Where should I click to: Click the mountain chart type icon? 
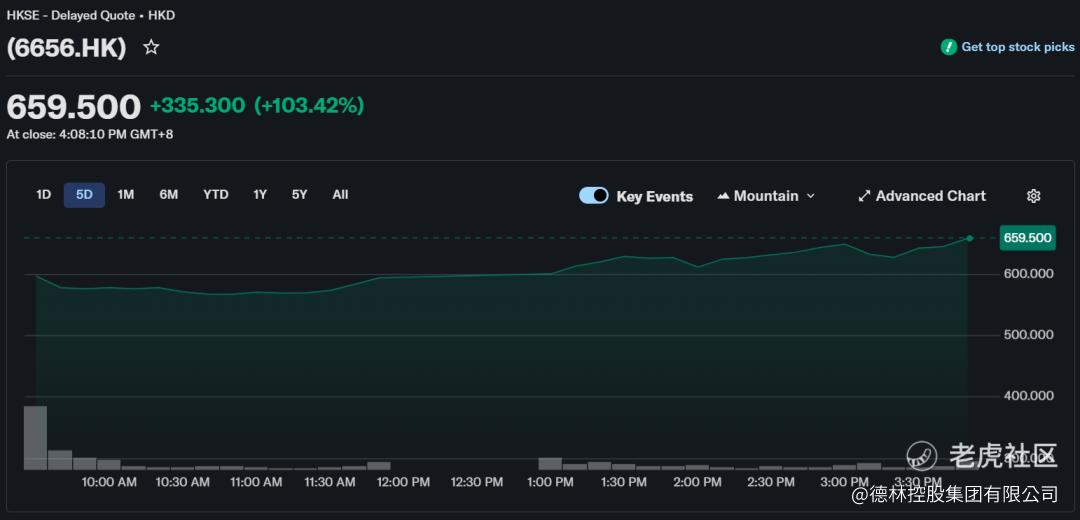723,196
